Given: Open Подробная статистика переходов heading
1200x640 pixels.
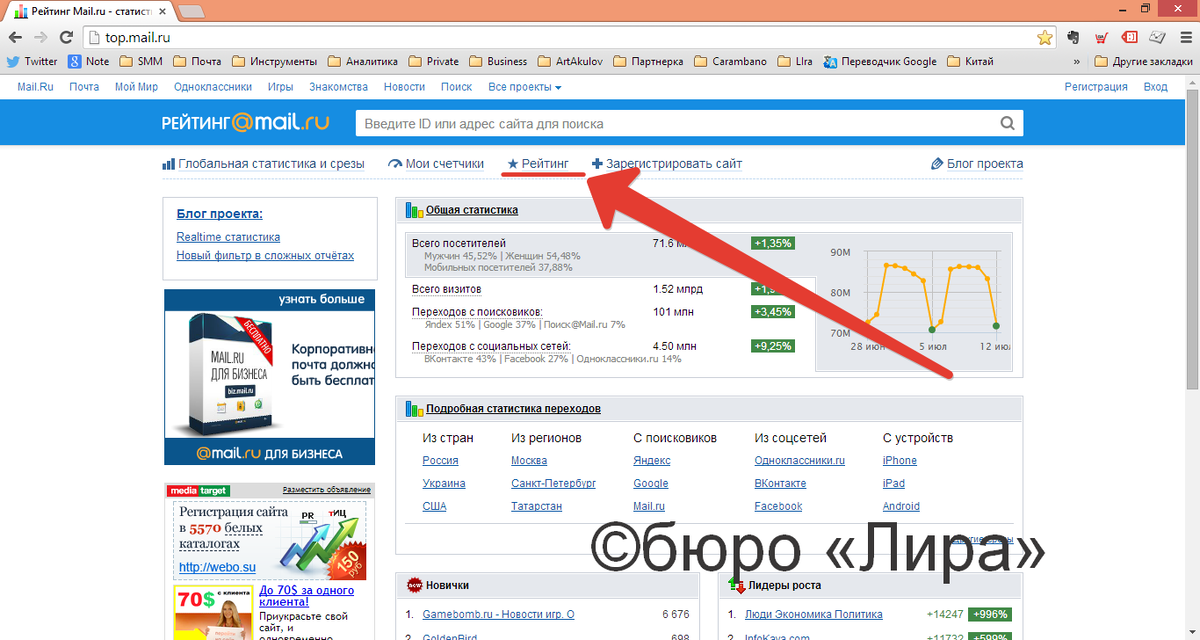Looking at the screenshot, I should click(513, 408).
